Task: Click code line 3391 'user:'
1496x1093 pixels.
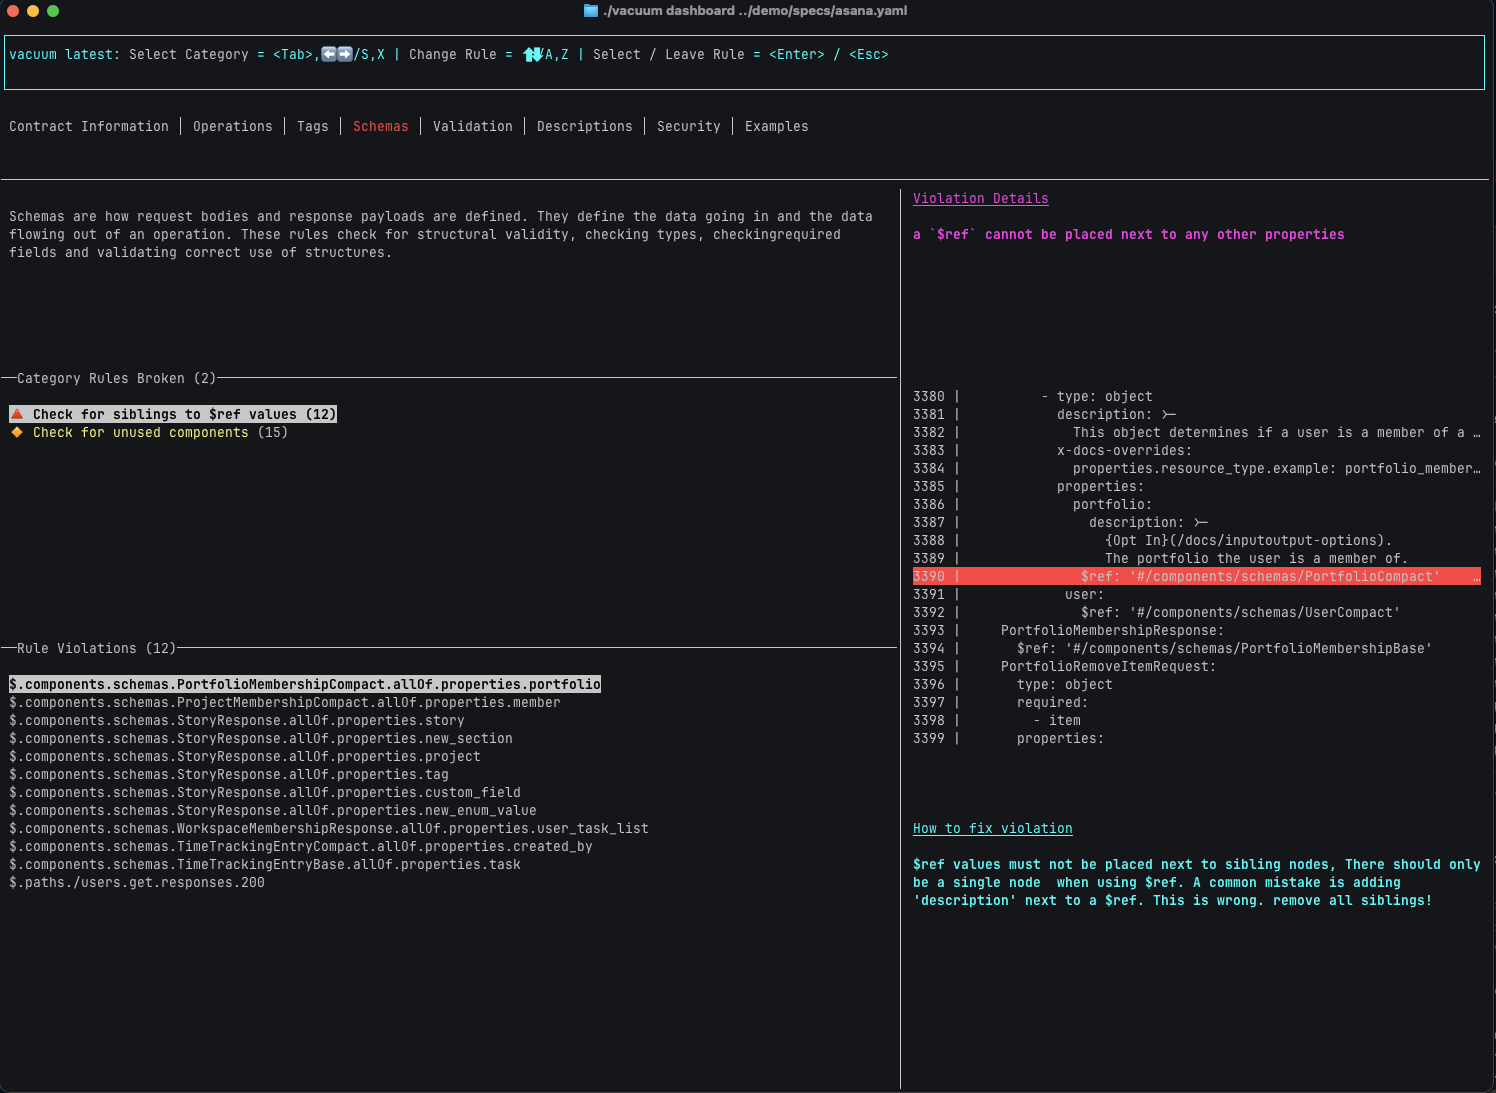Action: [x=1009, y=594]
